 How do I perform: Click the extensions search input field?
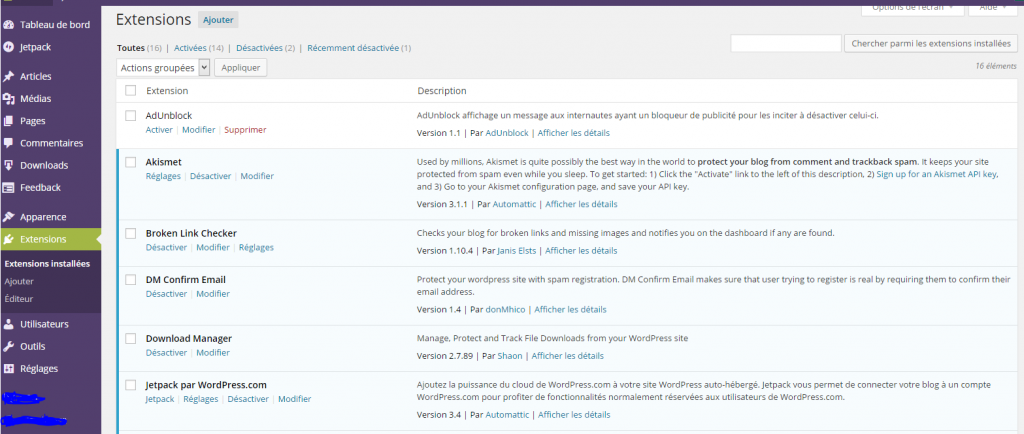[784, 44]
